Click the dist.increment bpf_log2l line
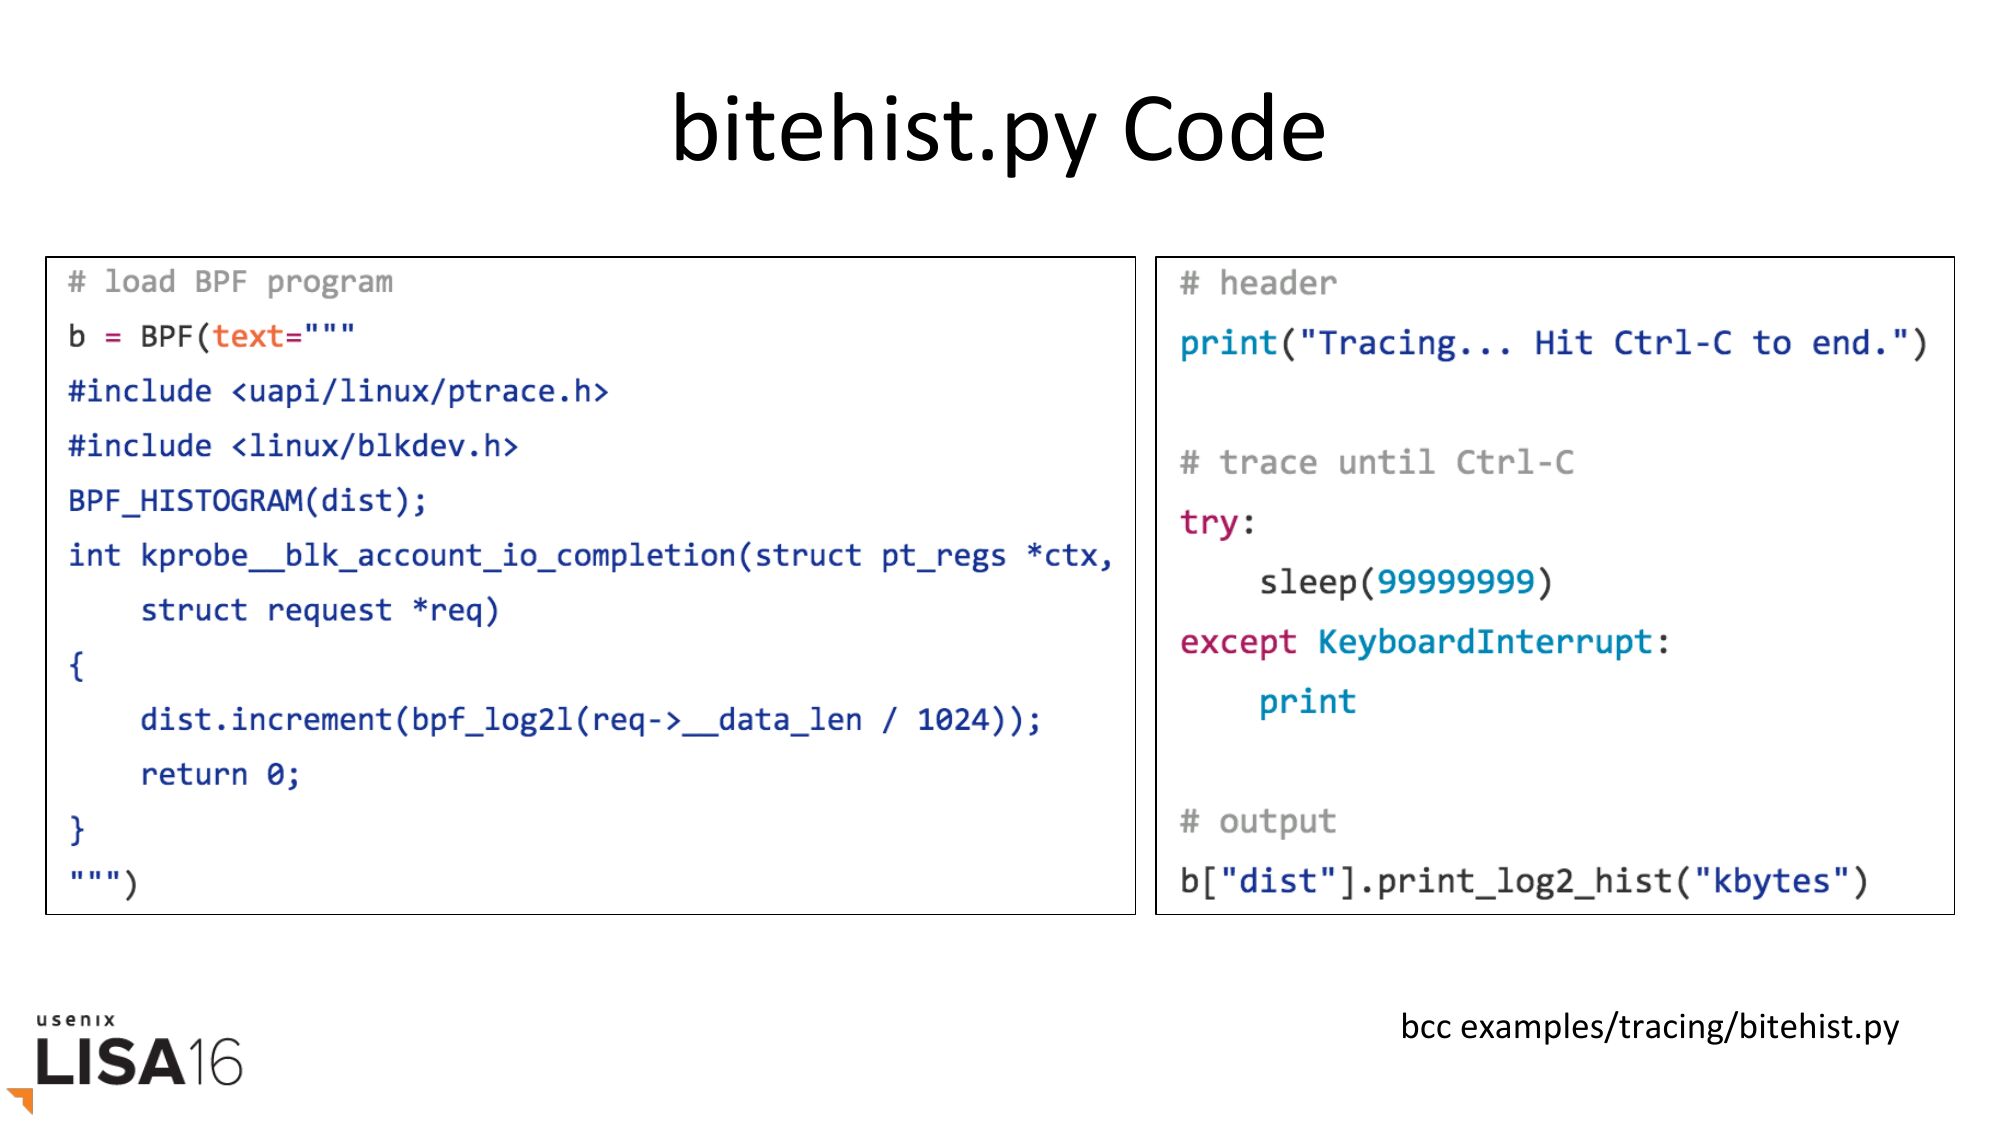Image resolution: width=1998 pixels, height=1125 pixels. [590, 720]
